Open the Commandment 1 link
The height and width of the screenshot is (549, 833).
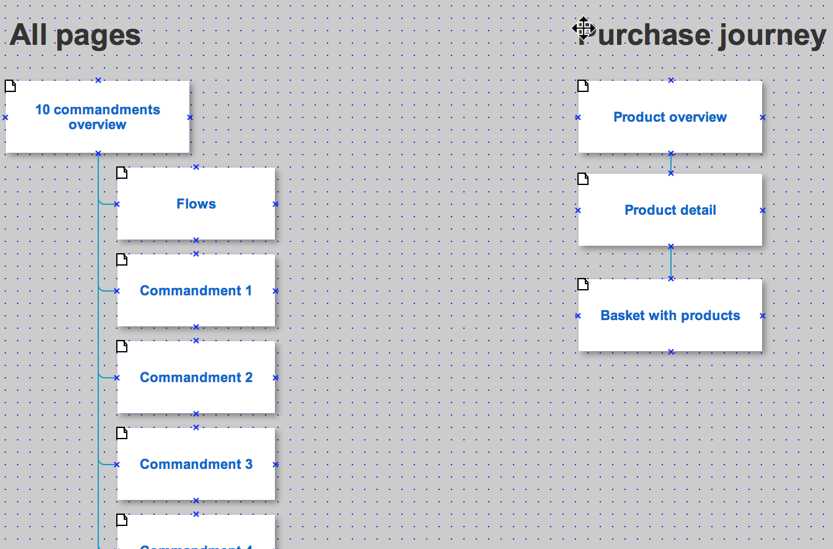coord(196,291)
